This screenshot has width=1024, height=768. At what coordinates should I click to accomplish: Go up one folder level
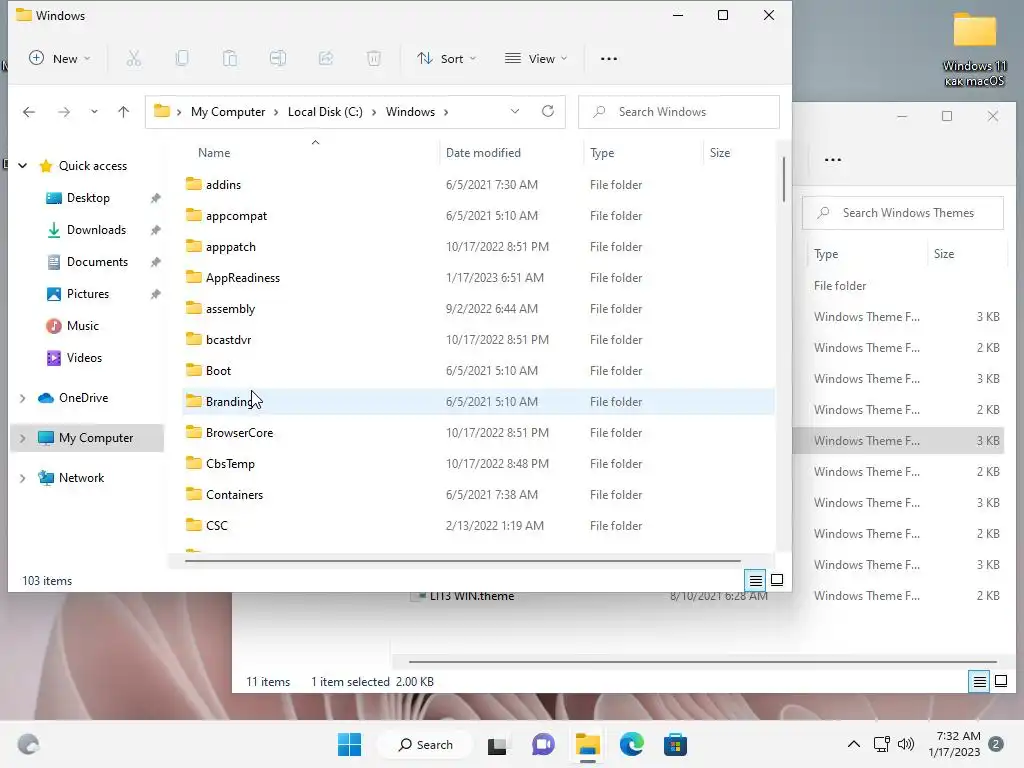(123, 112)
